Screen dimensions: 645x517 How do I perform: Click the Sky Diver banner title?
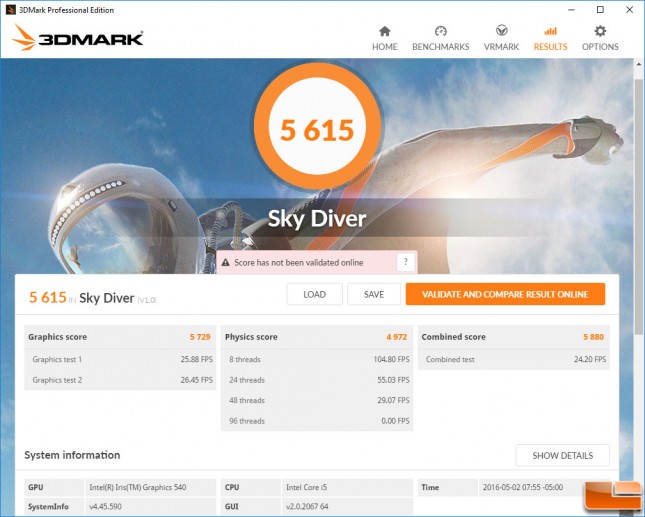(x=317, y=218)
